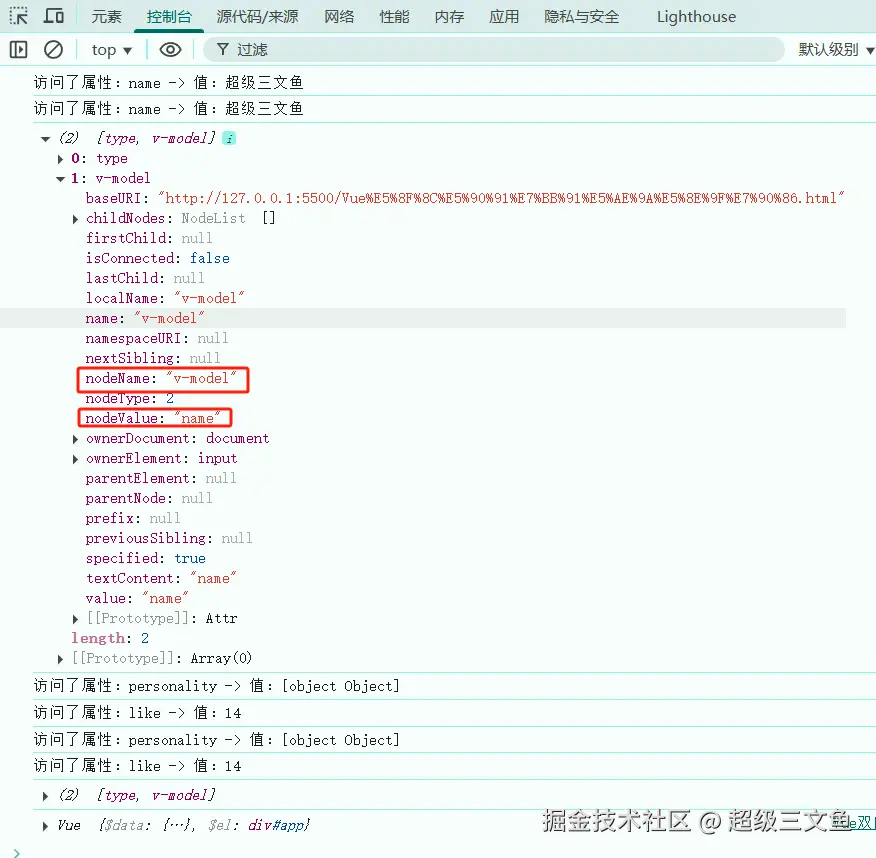Screen dimensions: 876x858
Task: Open the top context dropdown
Action: [x=111, y=50]
